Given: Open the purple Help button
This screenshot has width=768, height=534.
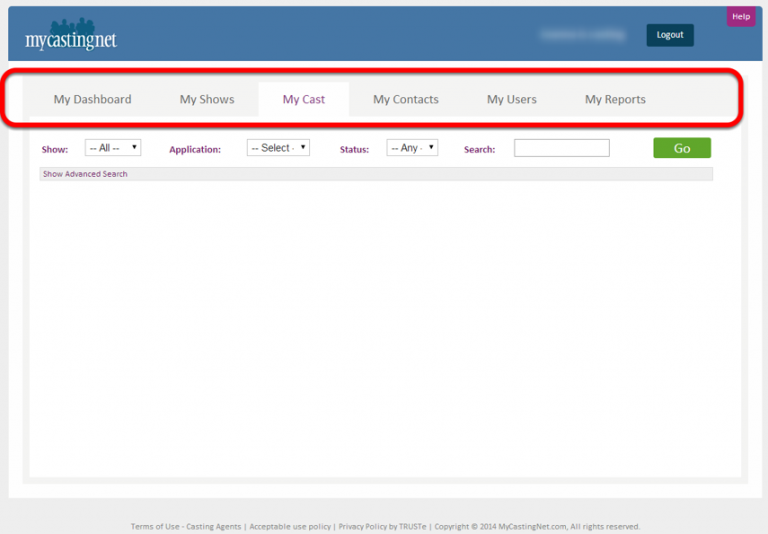Looking at the screenshot, I should pyautogui.click(x=740, y=17).
